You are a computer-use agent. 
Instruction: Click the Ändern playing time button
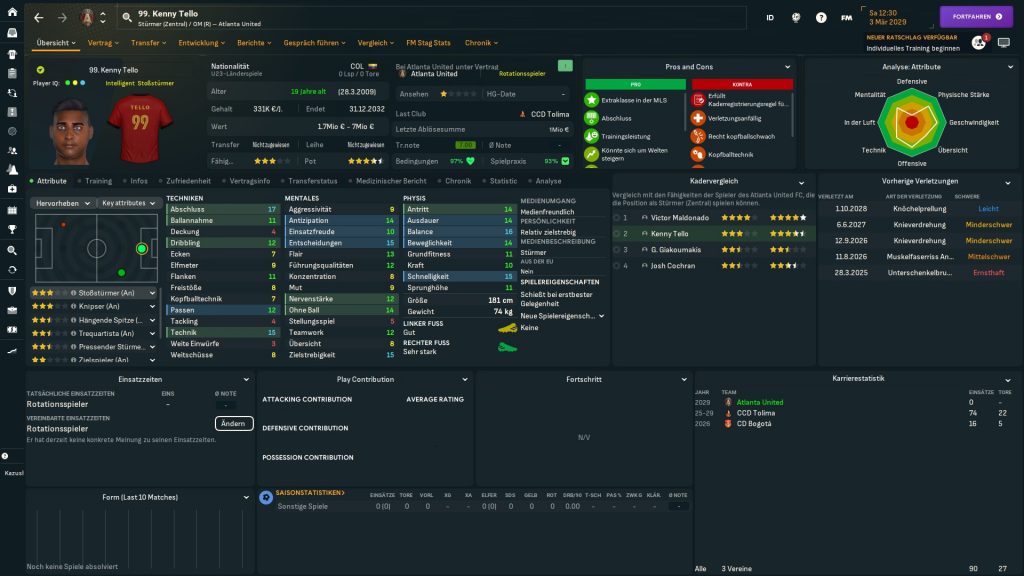233,423
